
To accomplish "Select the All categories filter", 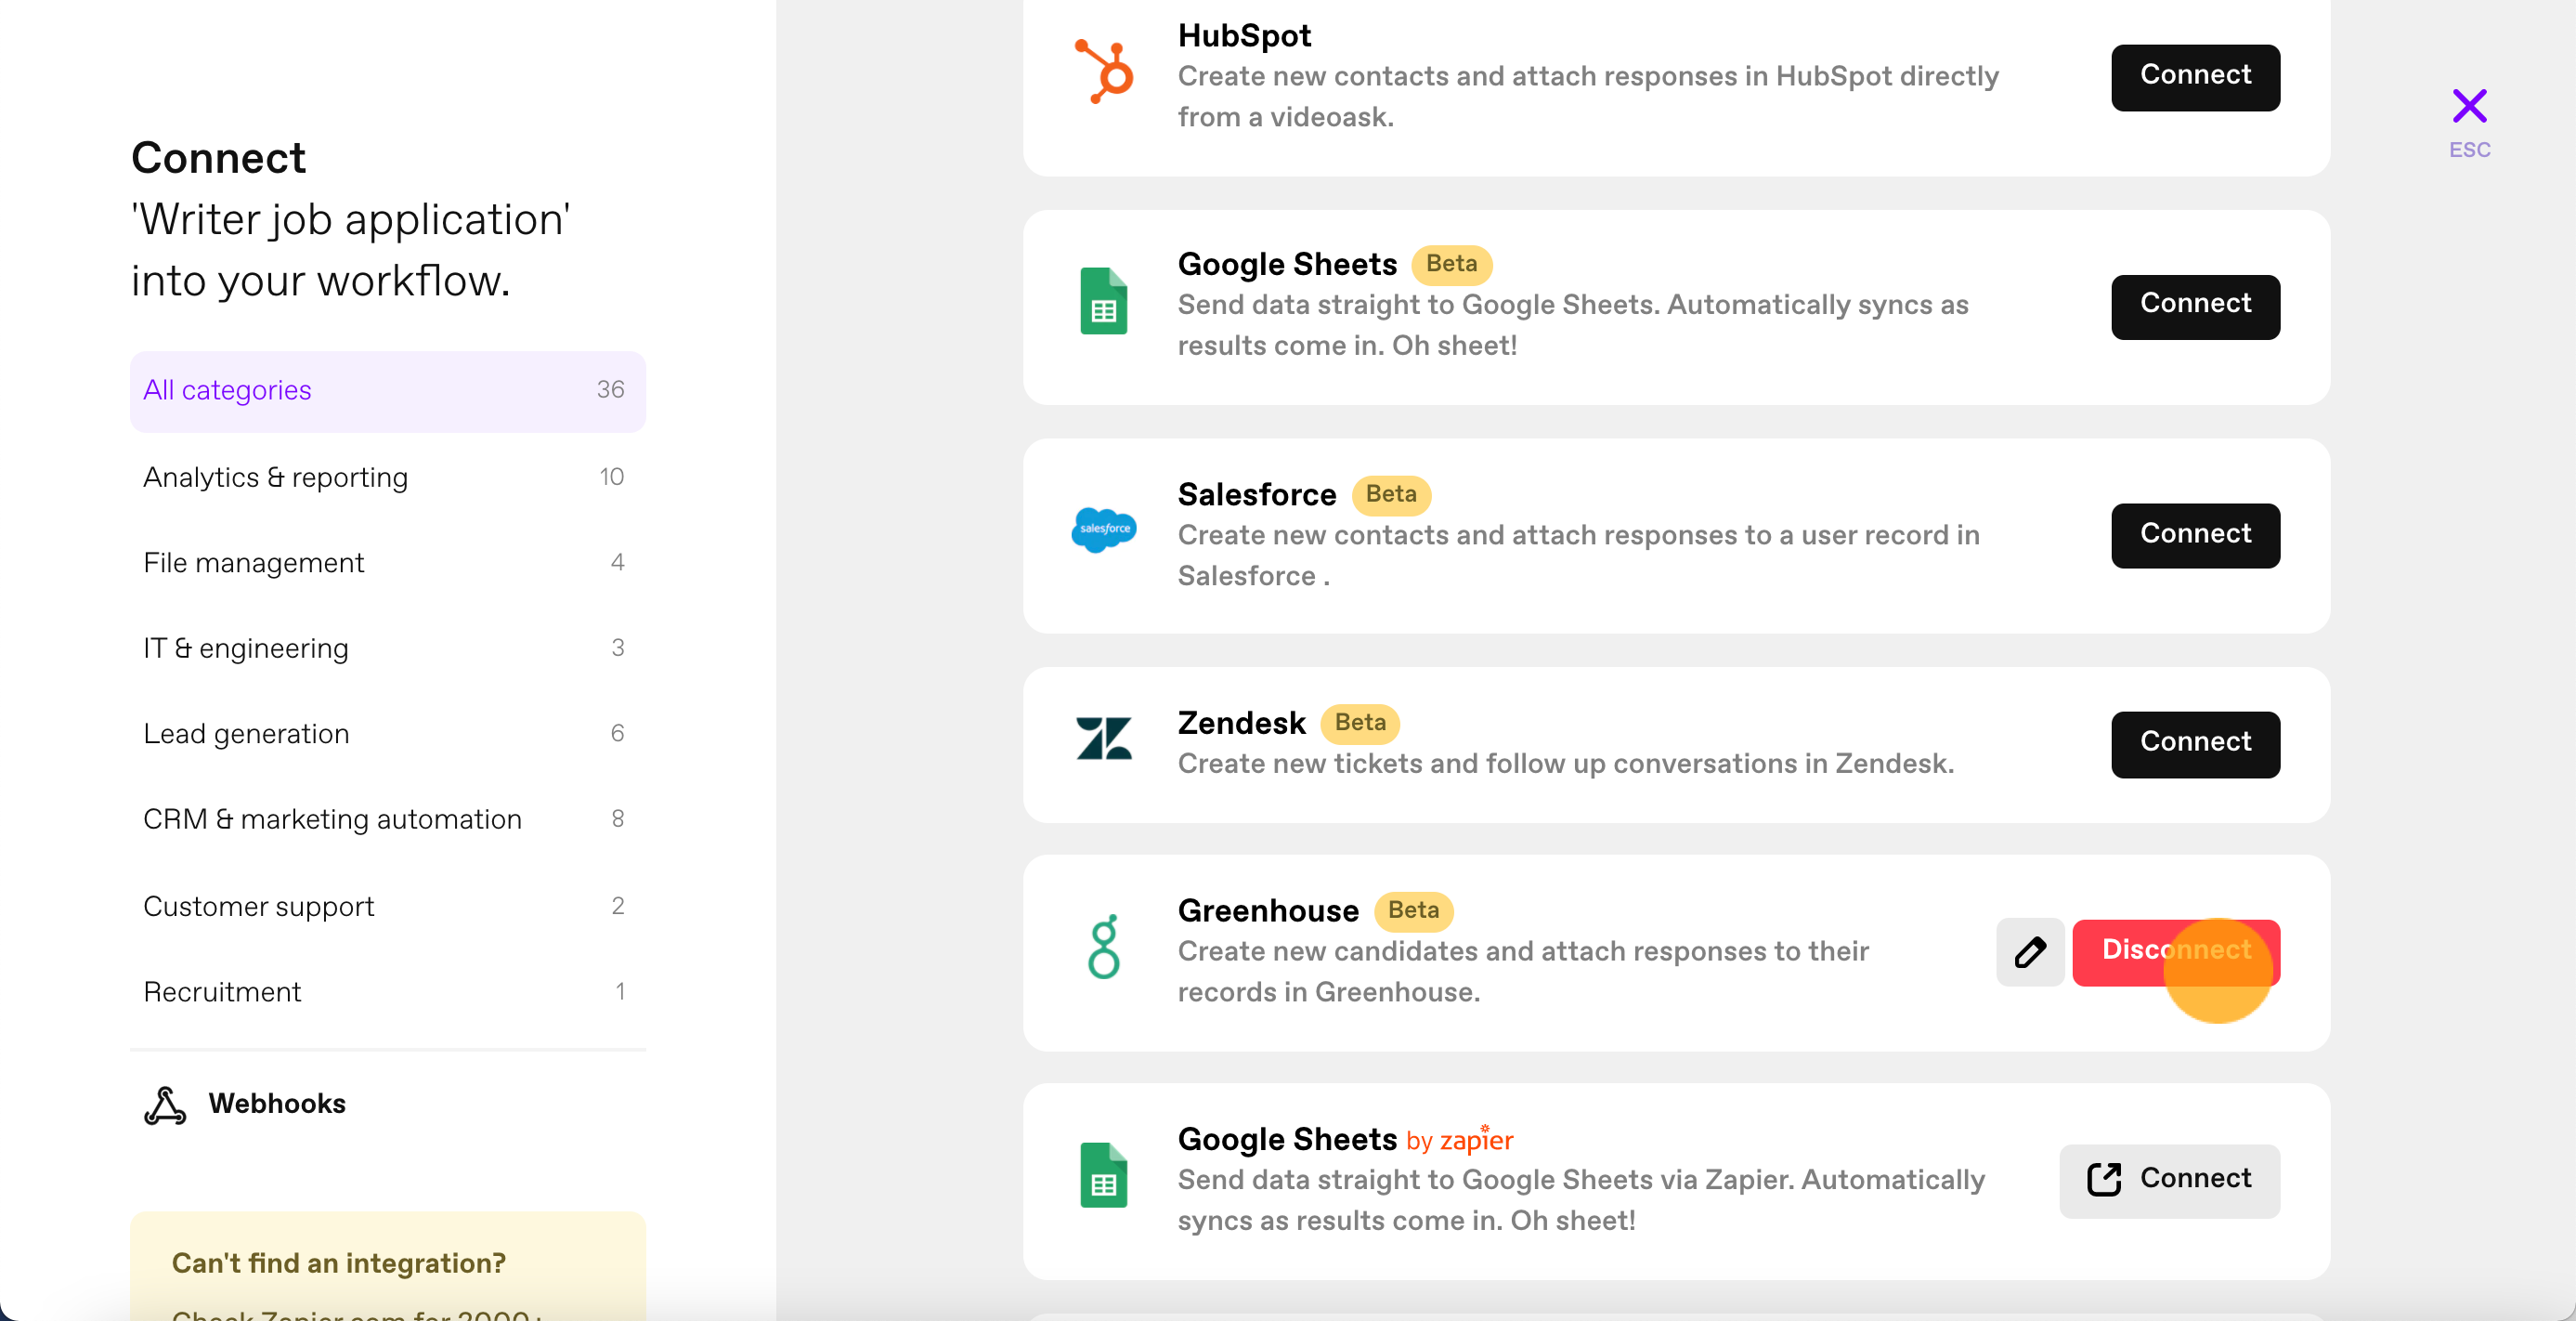I will coord(388,391).
